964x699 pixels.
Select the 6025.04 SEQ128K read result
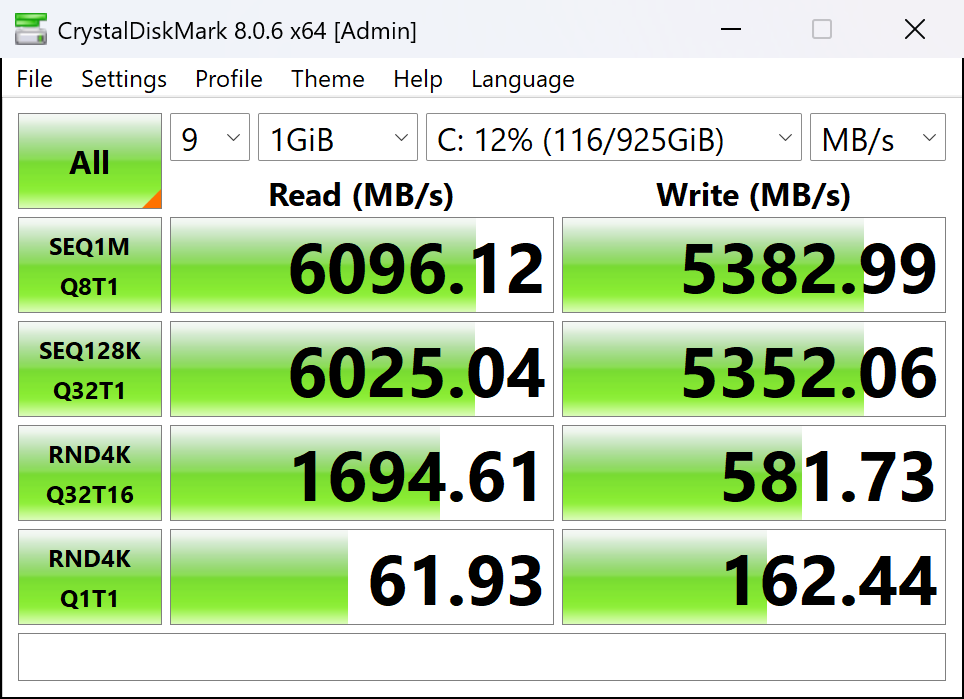point(362,369)
